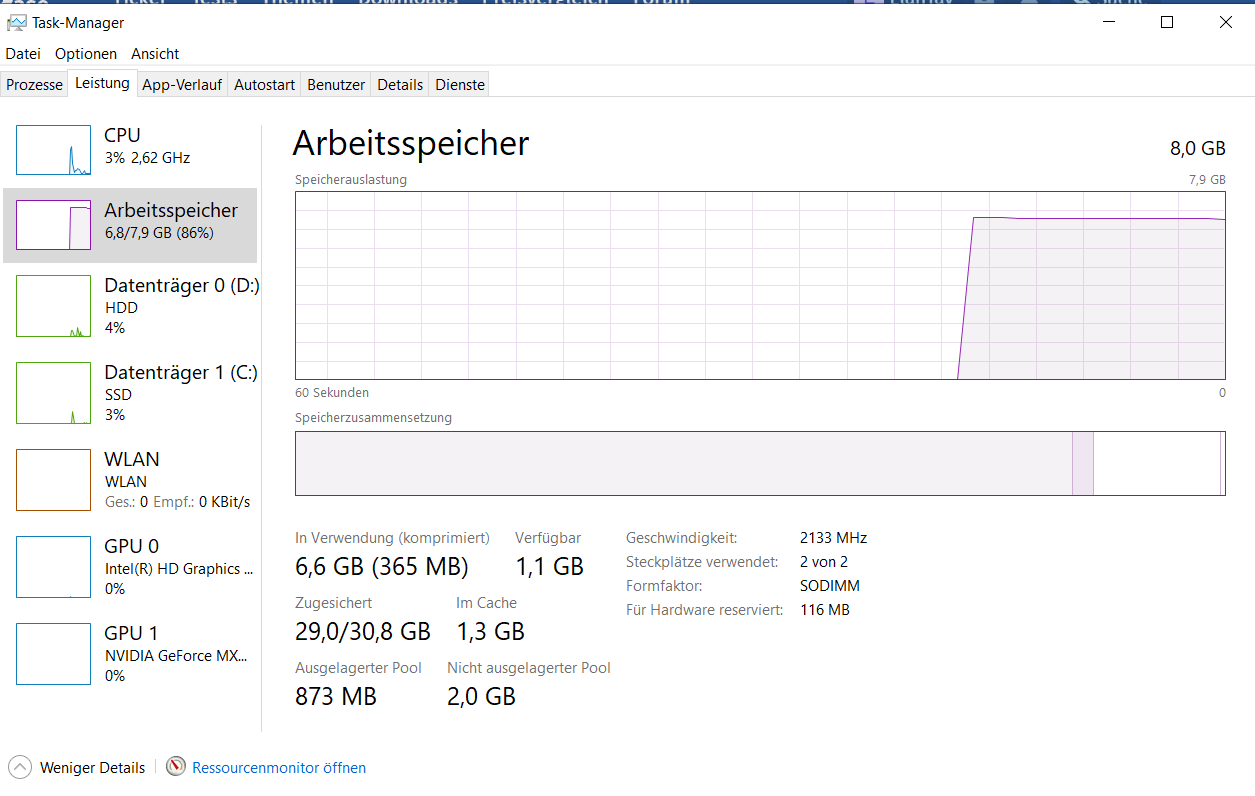Switch to the Dienste tab
The width and height of the screenshot is (1255, 796).
coord(460,85)
